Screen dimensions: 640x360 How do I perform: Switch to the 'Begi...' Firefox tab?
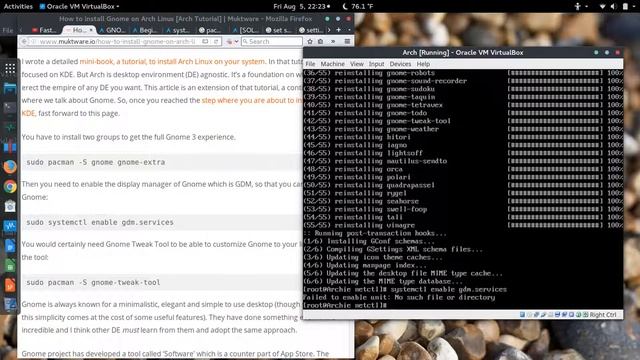(145, 30)
